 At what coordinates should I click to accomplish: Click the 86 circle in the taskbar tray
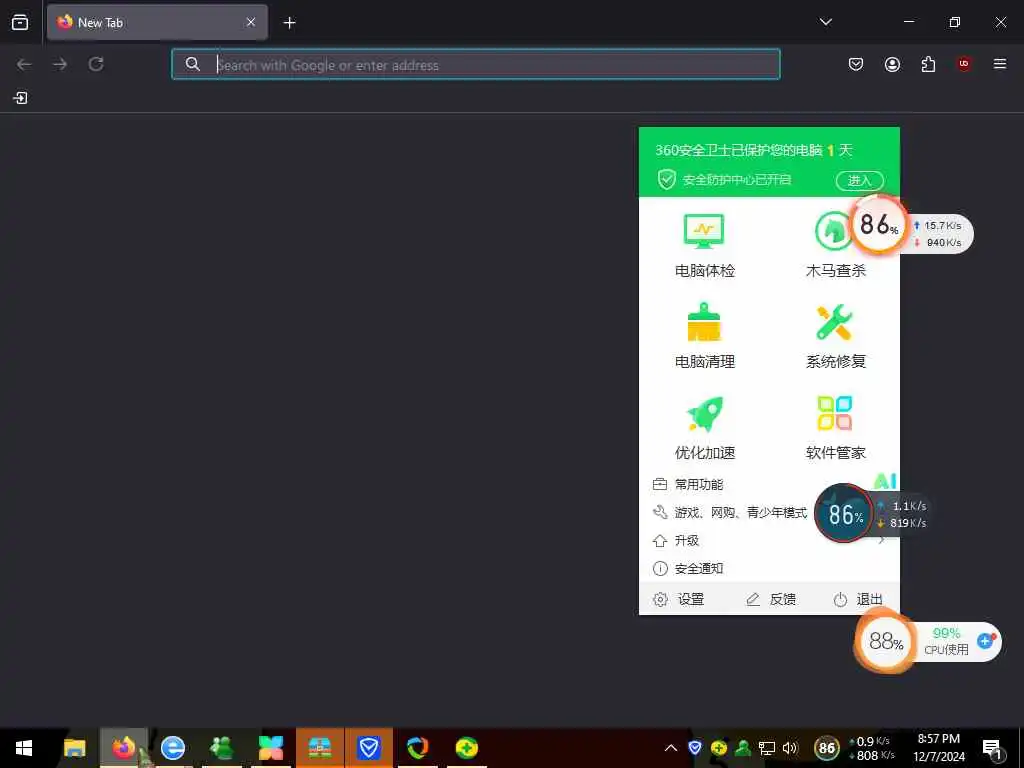(827, 748)
